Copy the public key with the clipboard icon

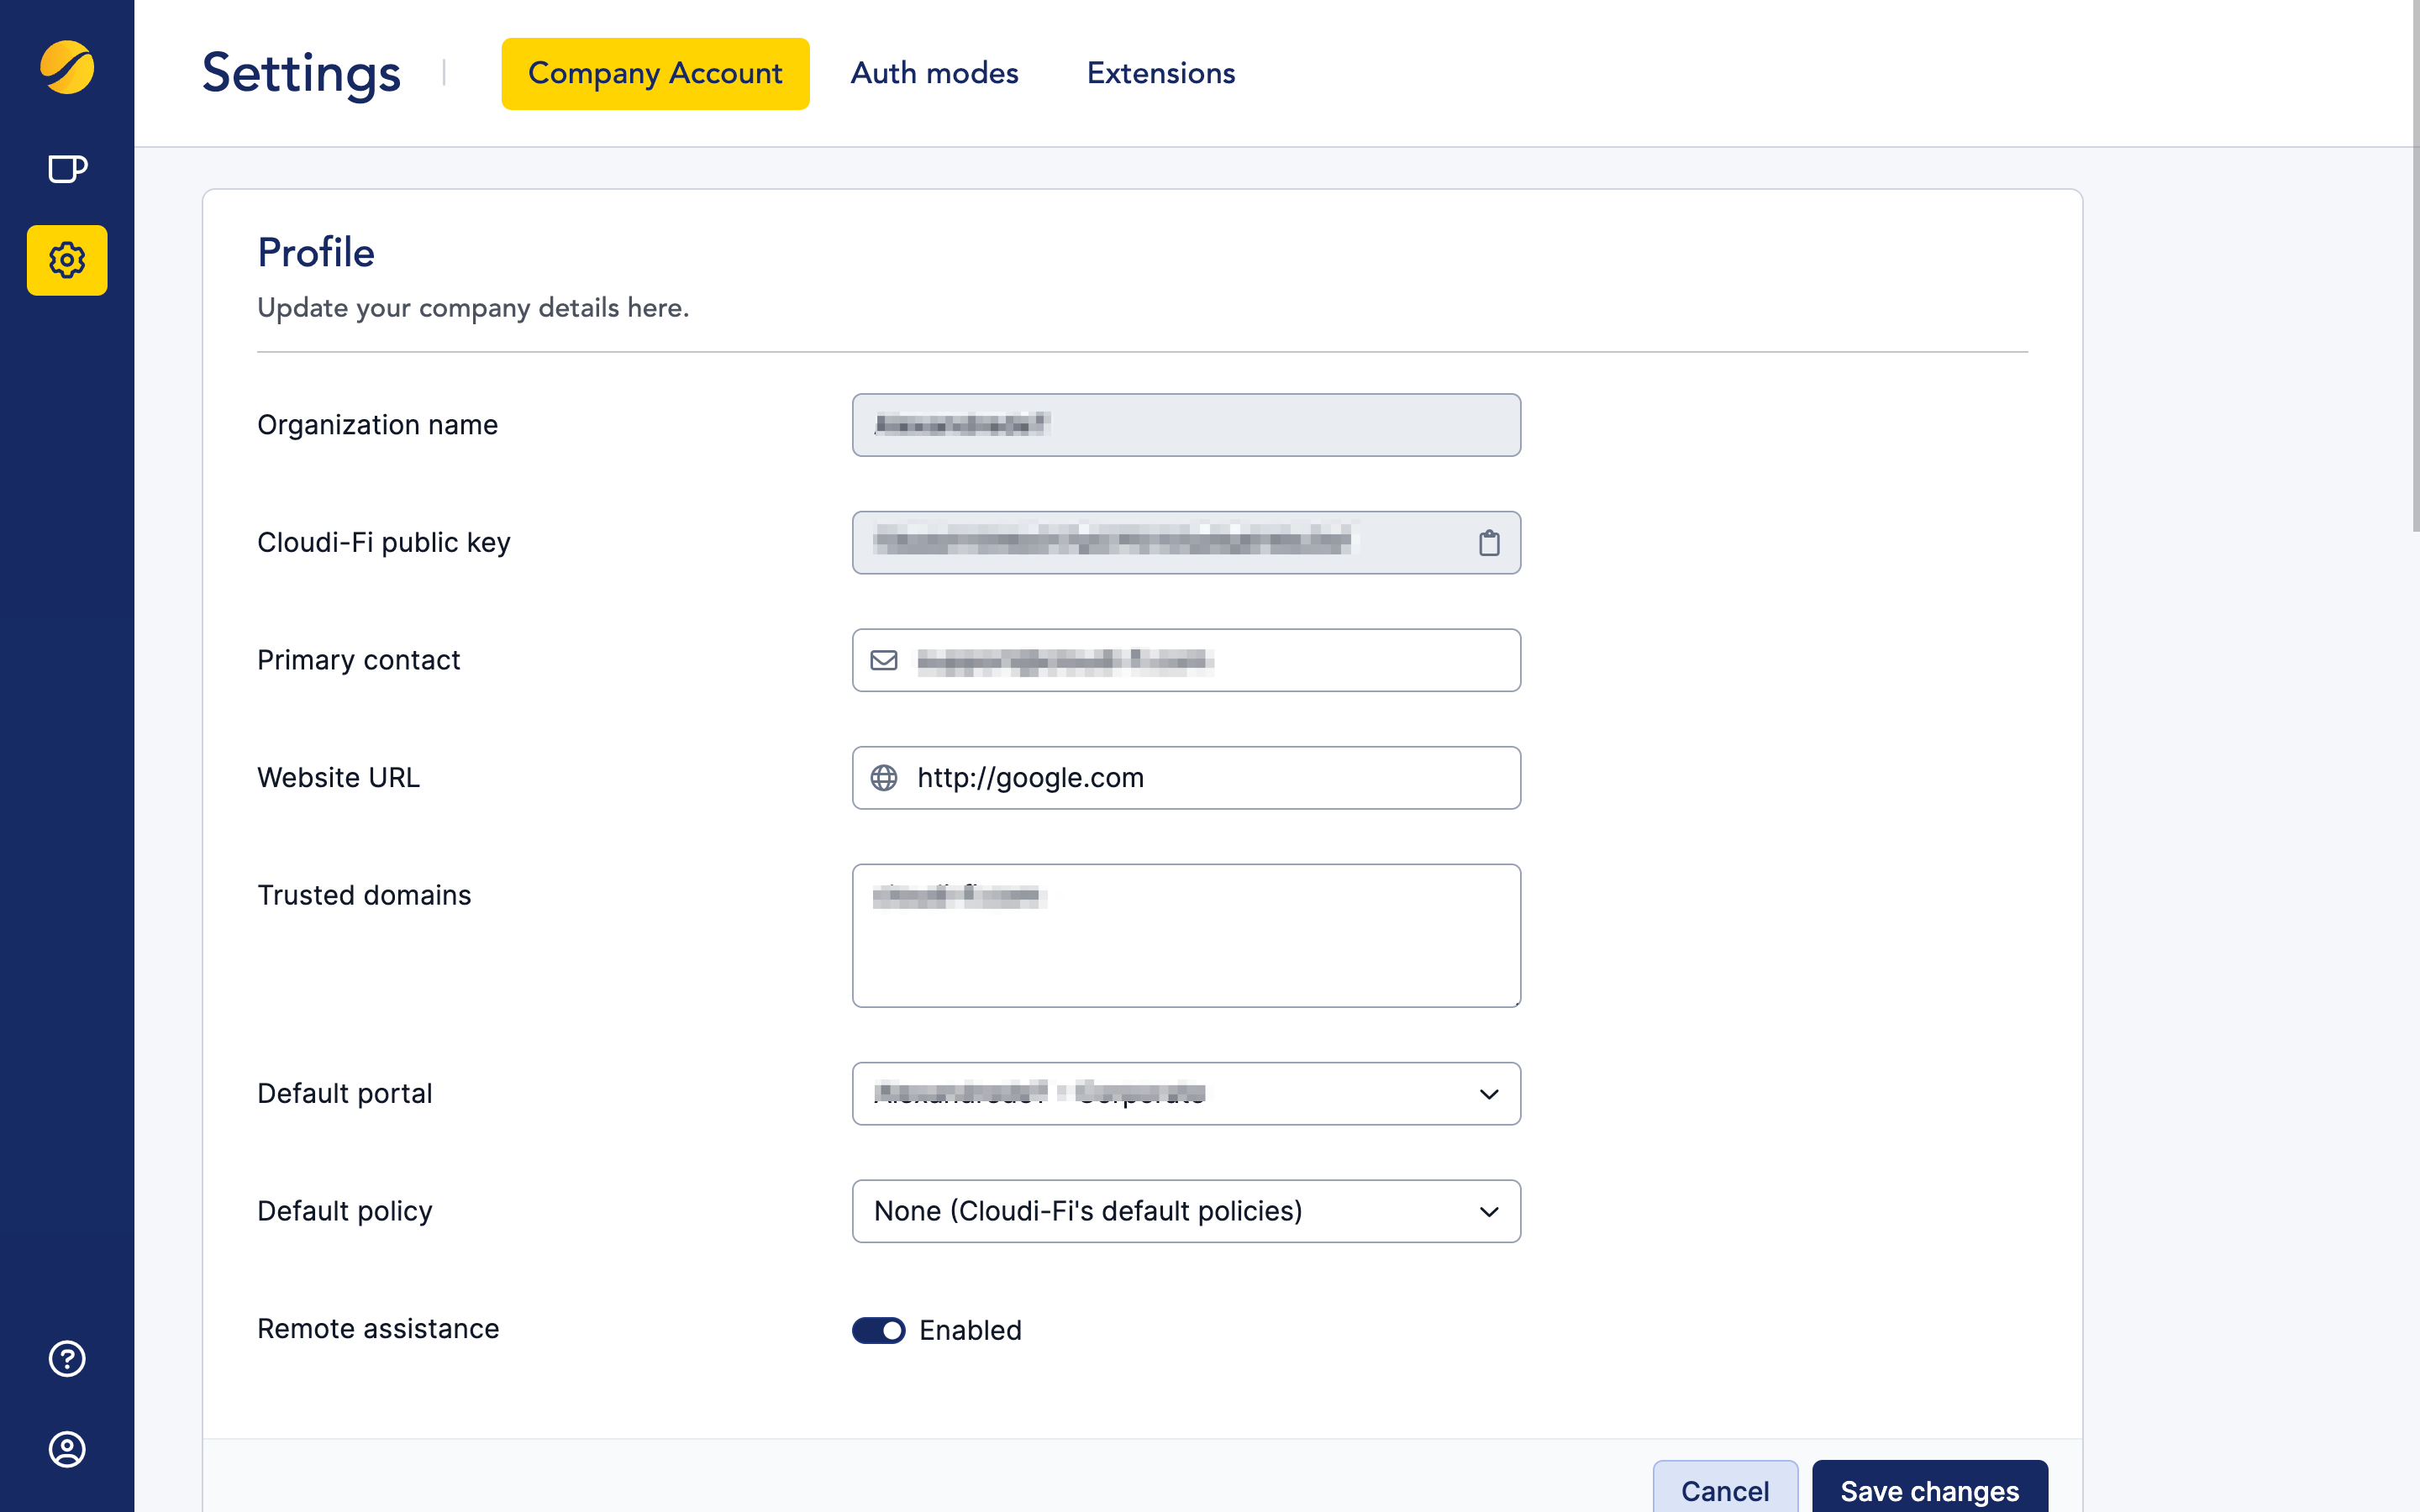1488,543
